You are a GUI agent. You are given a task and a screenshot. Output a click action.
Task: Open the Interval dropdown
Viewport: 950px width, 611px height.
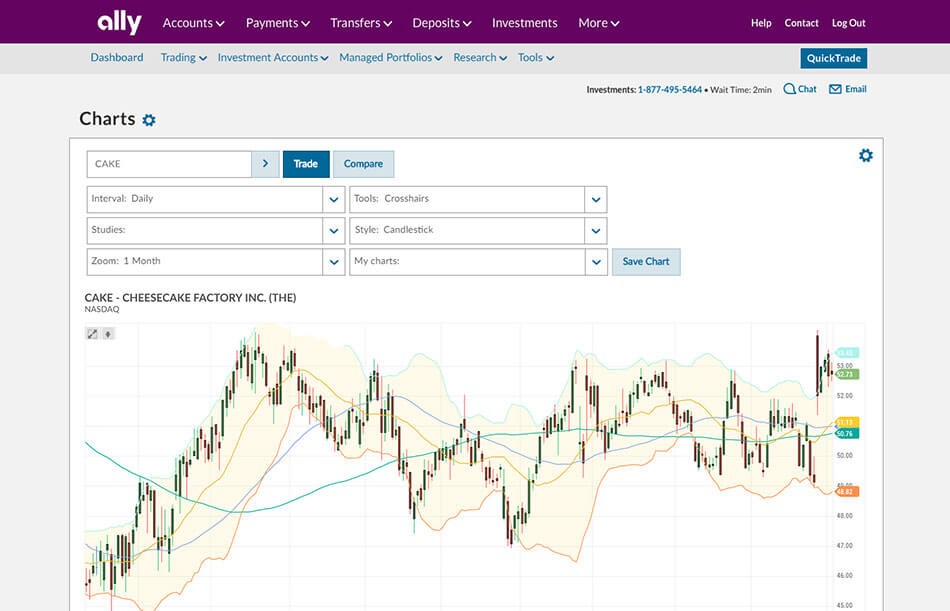click(x=334, y=199)
